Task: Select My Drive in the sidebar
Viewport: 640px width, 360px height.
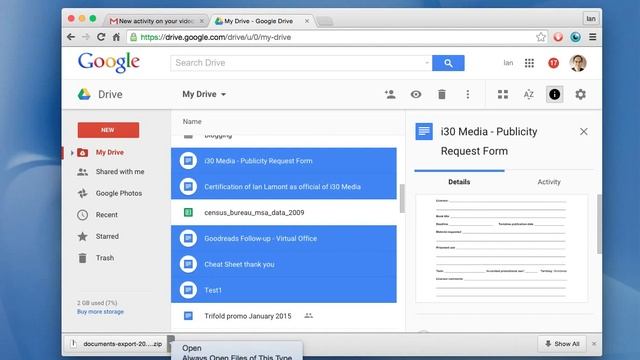Action: 109,152
